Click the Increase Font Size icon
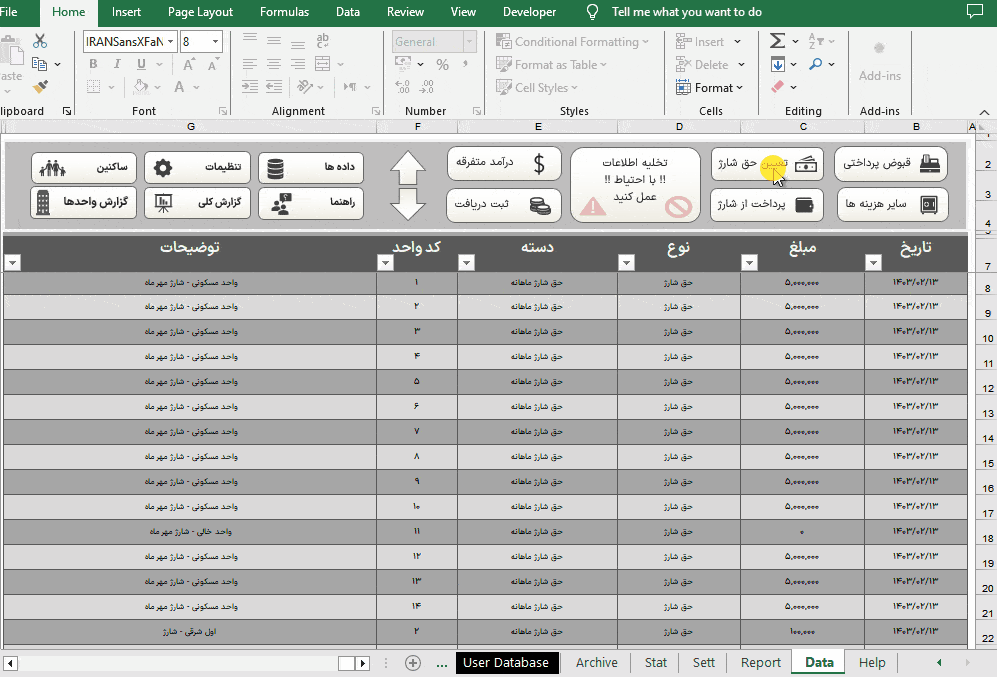The height and width of the screenshot is (677, 997). [x=189, y=64]
